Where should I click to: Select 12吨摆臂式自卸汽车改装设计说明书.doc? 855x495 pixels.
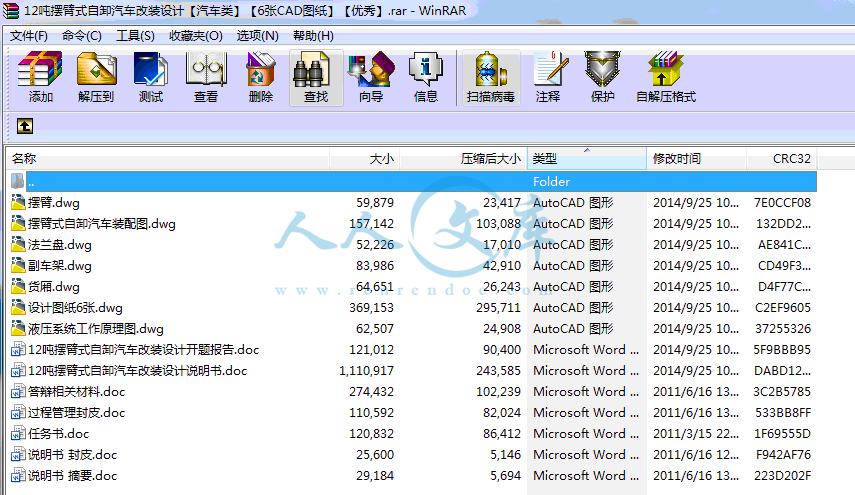137,371
